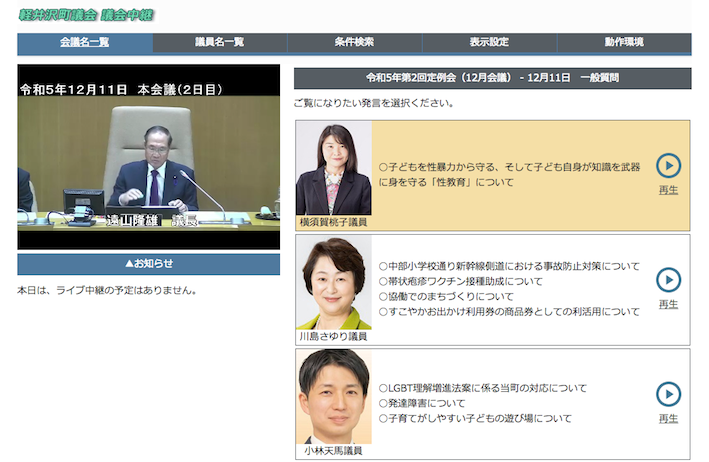Select 川島さゆり議員's portrait photo
709x462 pixels.
coord(333,283)
